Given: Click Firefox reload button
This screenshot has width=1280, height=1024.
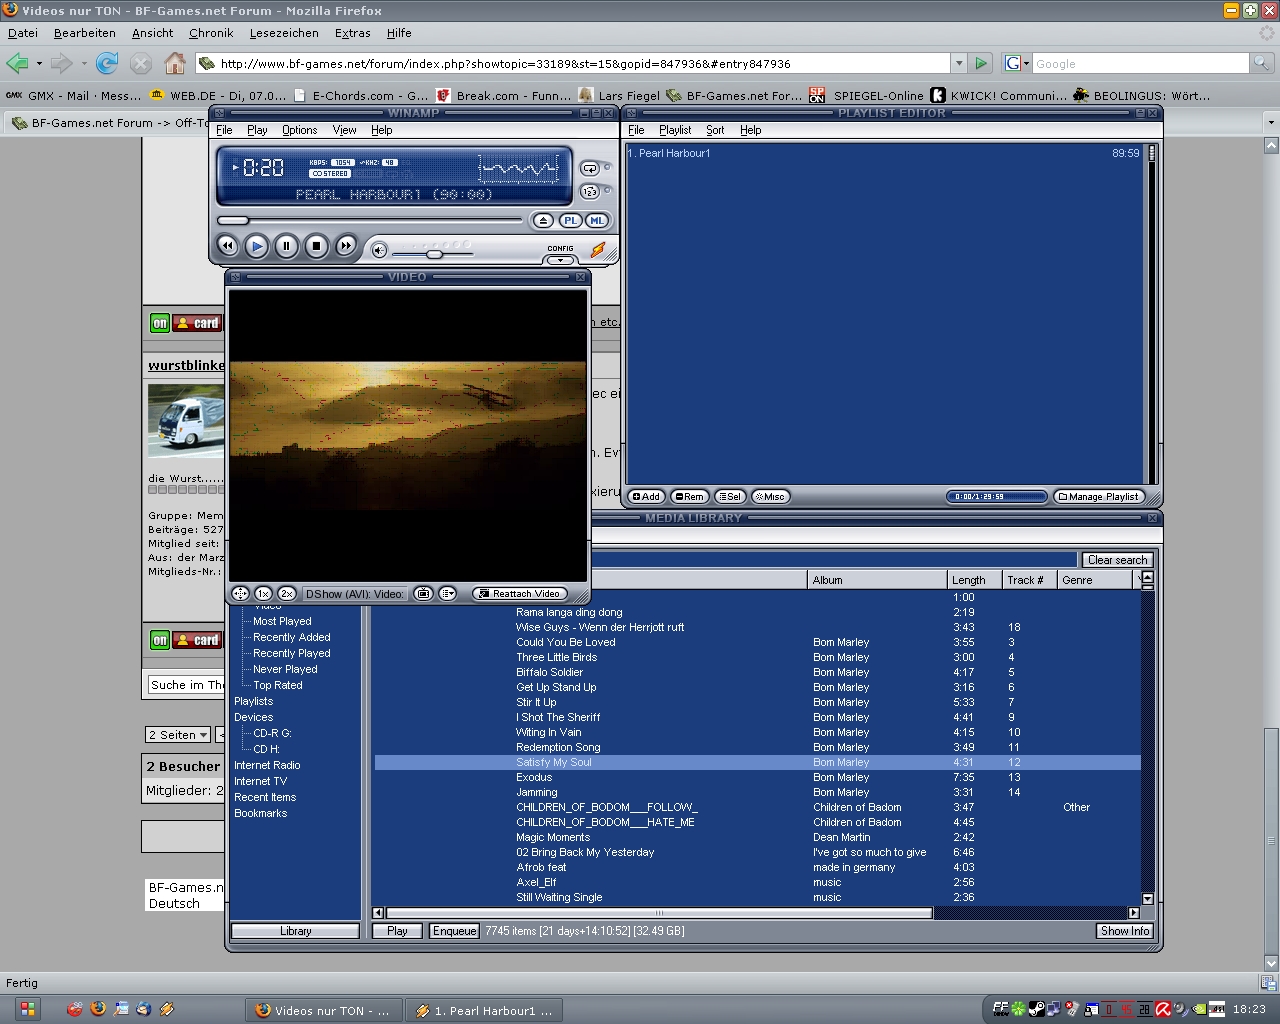Looking at the screenshot, I should (x=107, y=63).
